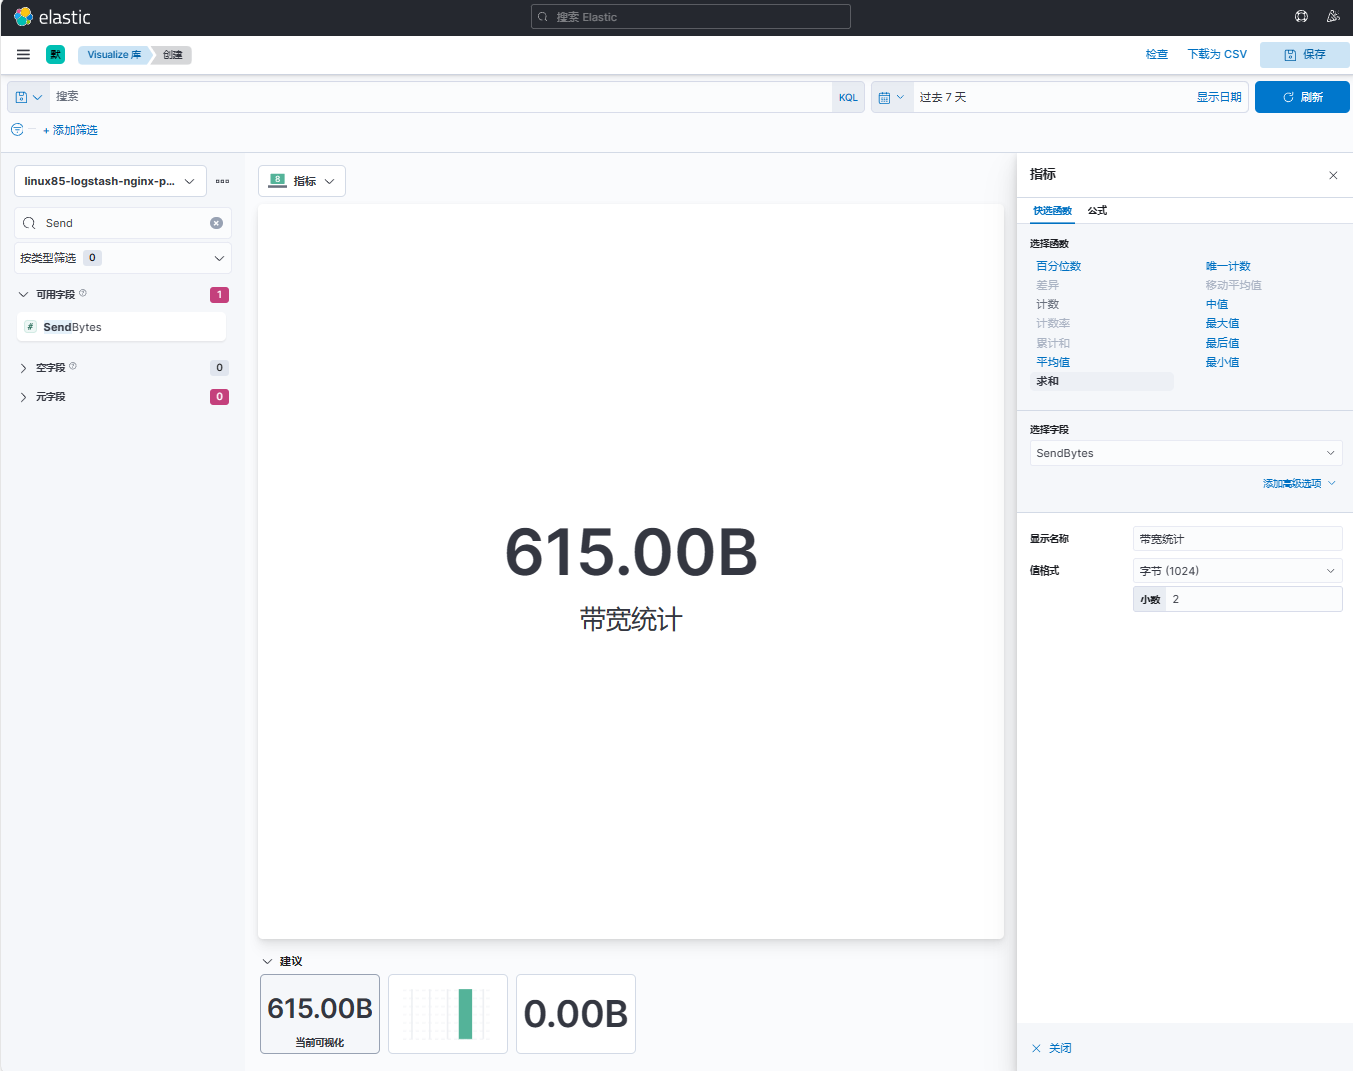Go to Visualize 库 breadcrumb

113,55
